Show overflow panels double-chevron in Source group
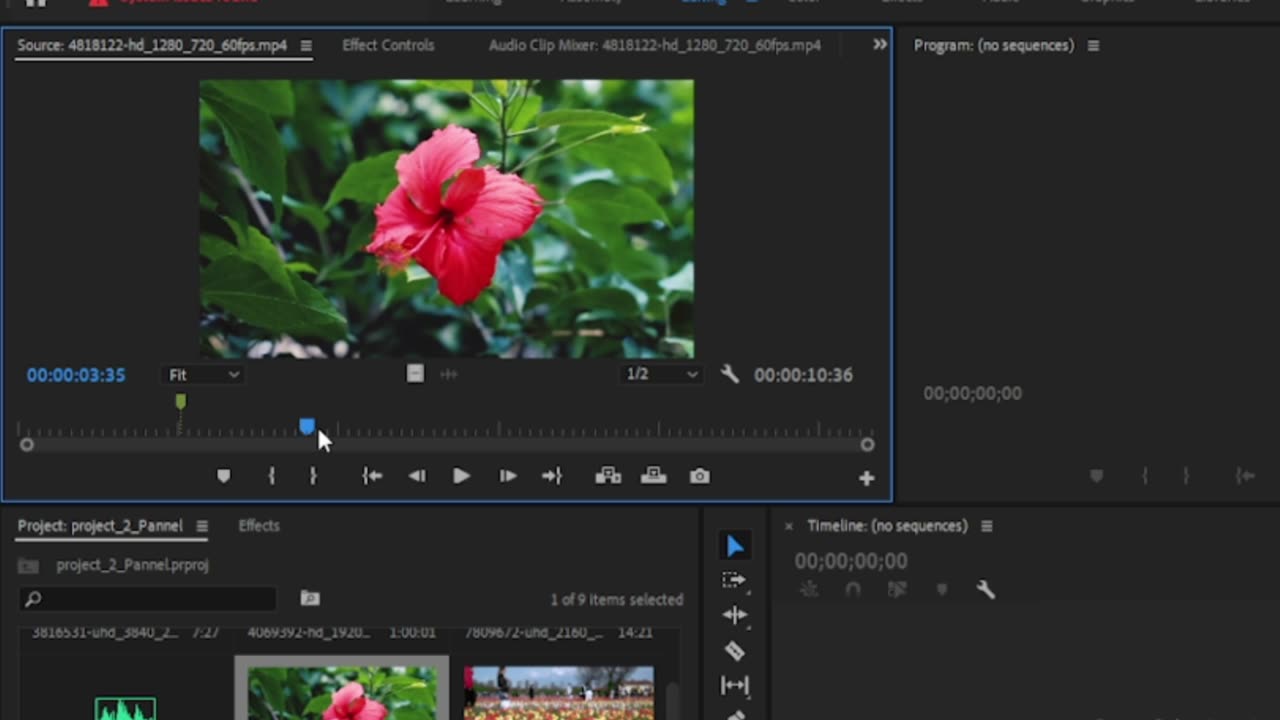This screenshot has width=1280, height=720. point(880,45)
